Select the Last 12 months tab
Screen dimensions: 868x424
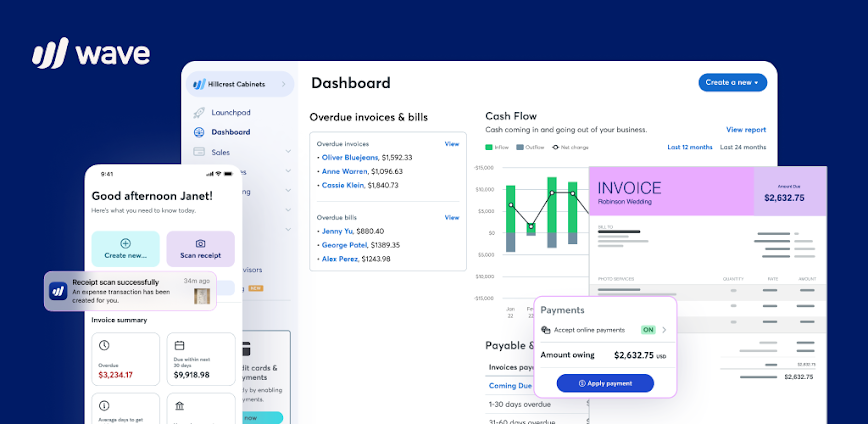pos(690,147)
